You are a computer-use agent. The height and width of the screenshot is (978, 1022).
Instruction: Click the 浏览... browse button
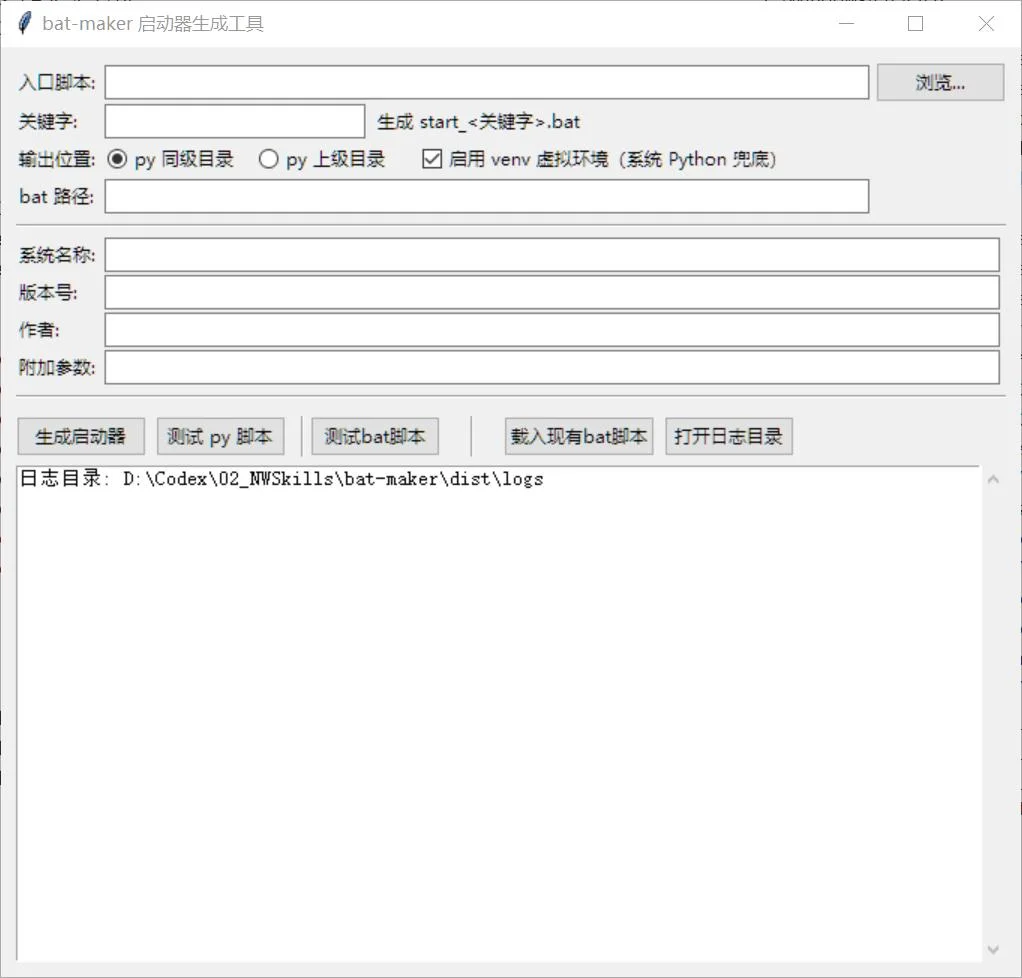pos(940,82)
